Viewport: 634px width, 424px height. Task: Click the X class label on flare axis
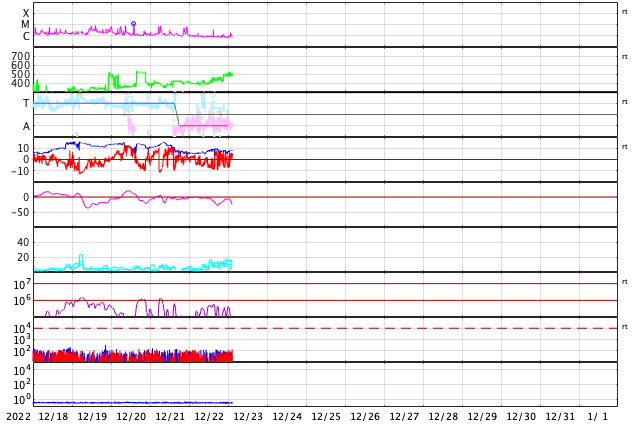coord(25,13)
